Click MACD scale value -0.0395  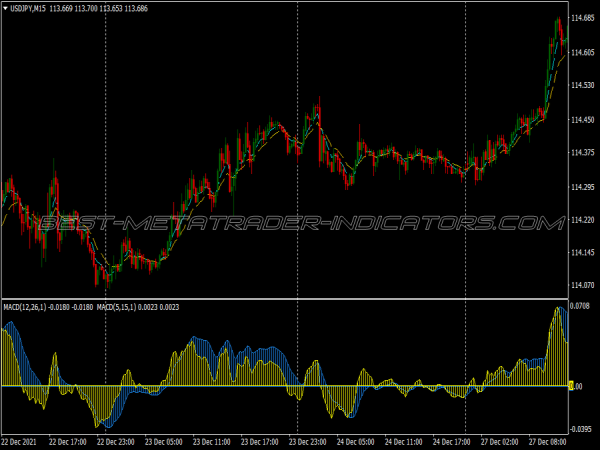[x=581, y=429]
